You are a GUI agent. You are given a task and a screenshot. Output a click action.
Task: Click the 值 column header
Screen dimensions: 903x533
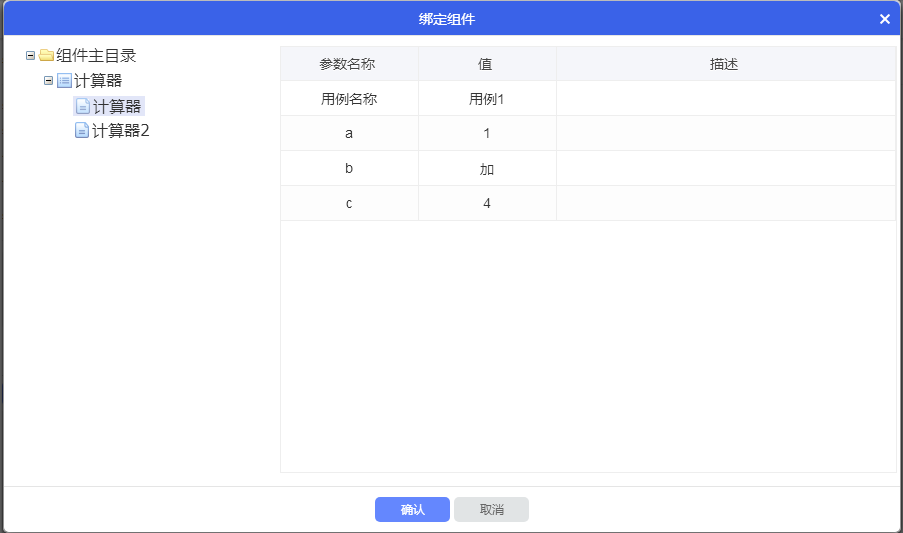coord(486,64)
